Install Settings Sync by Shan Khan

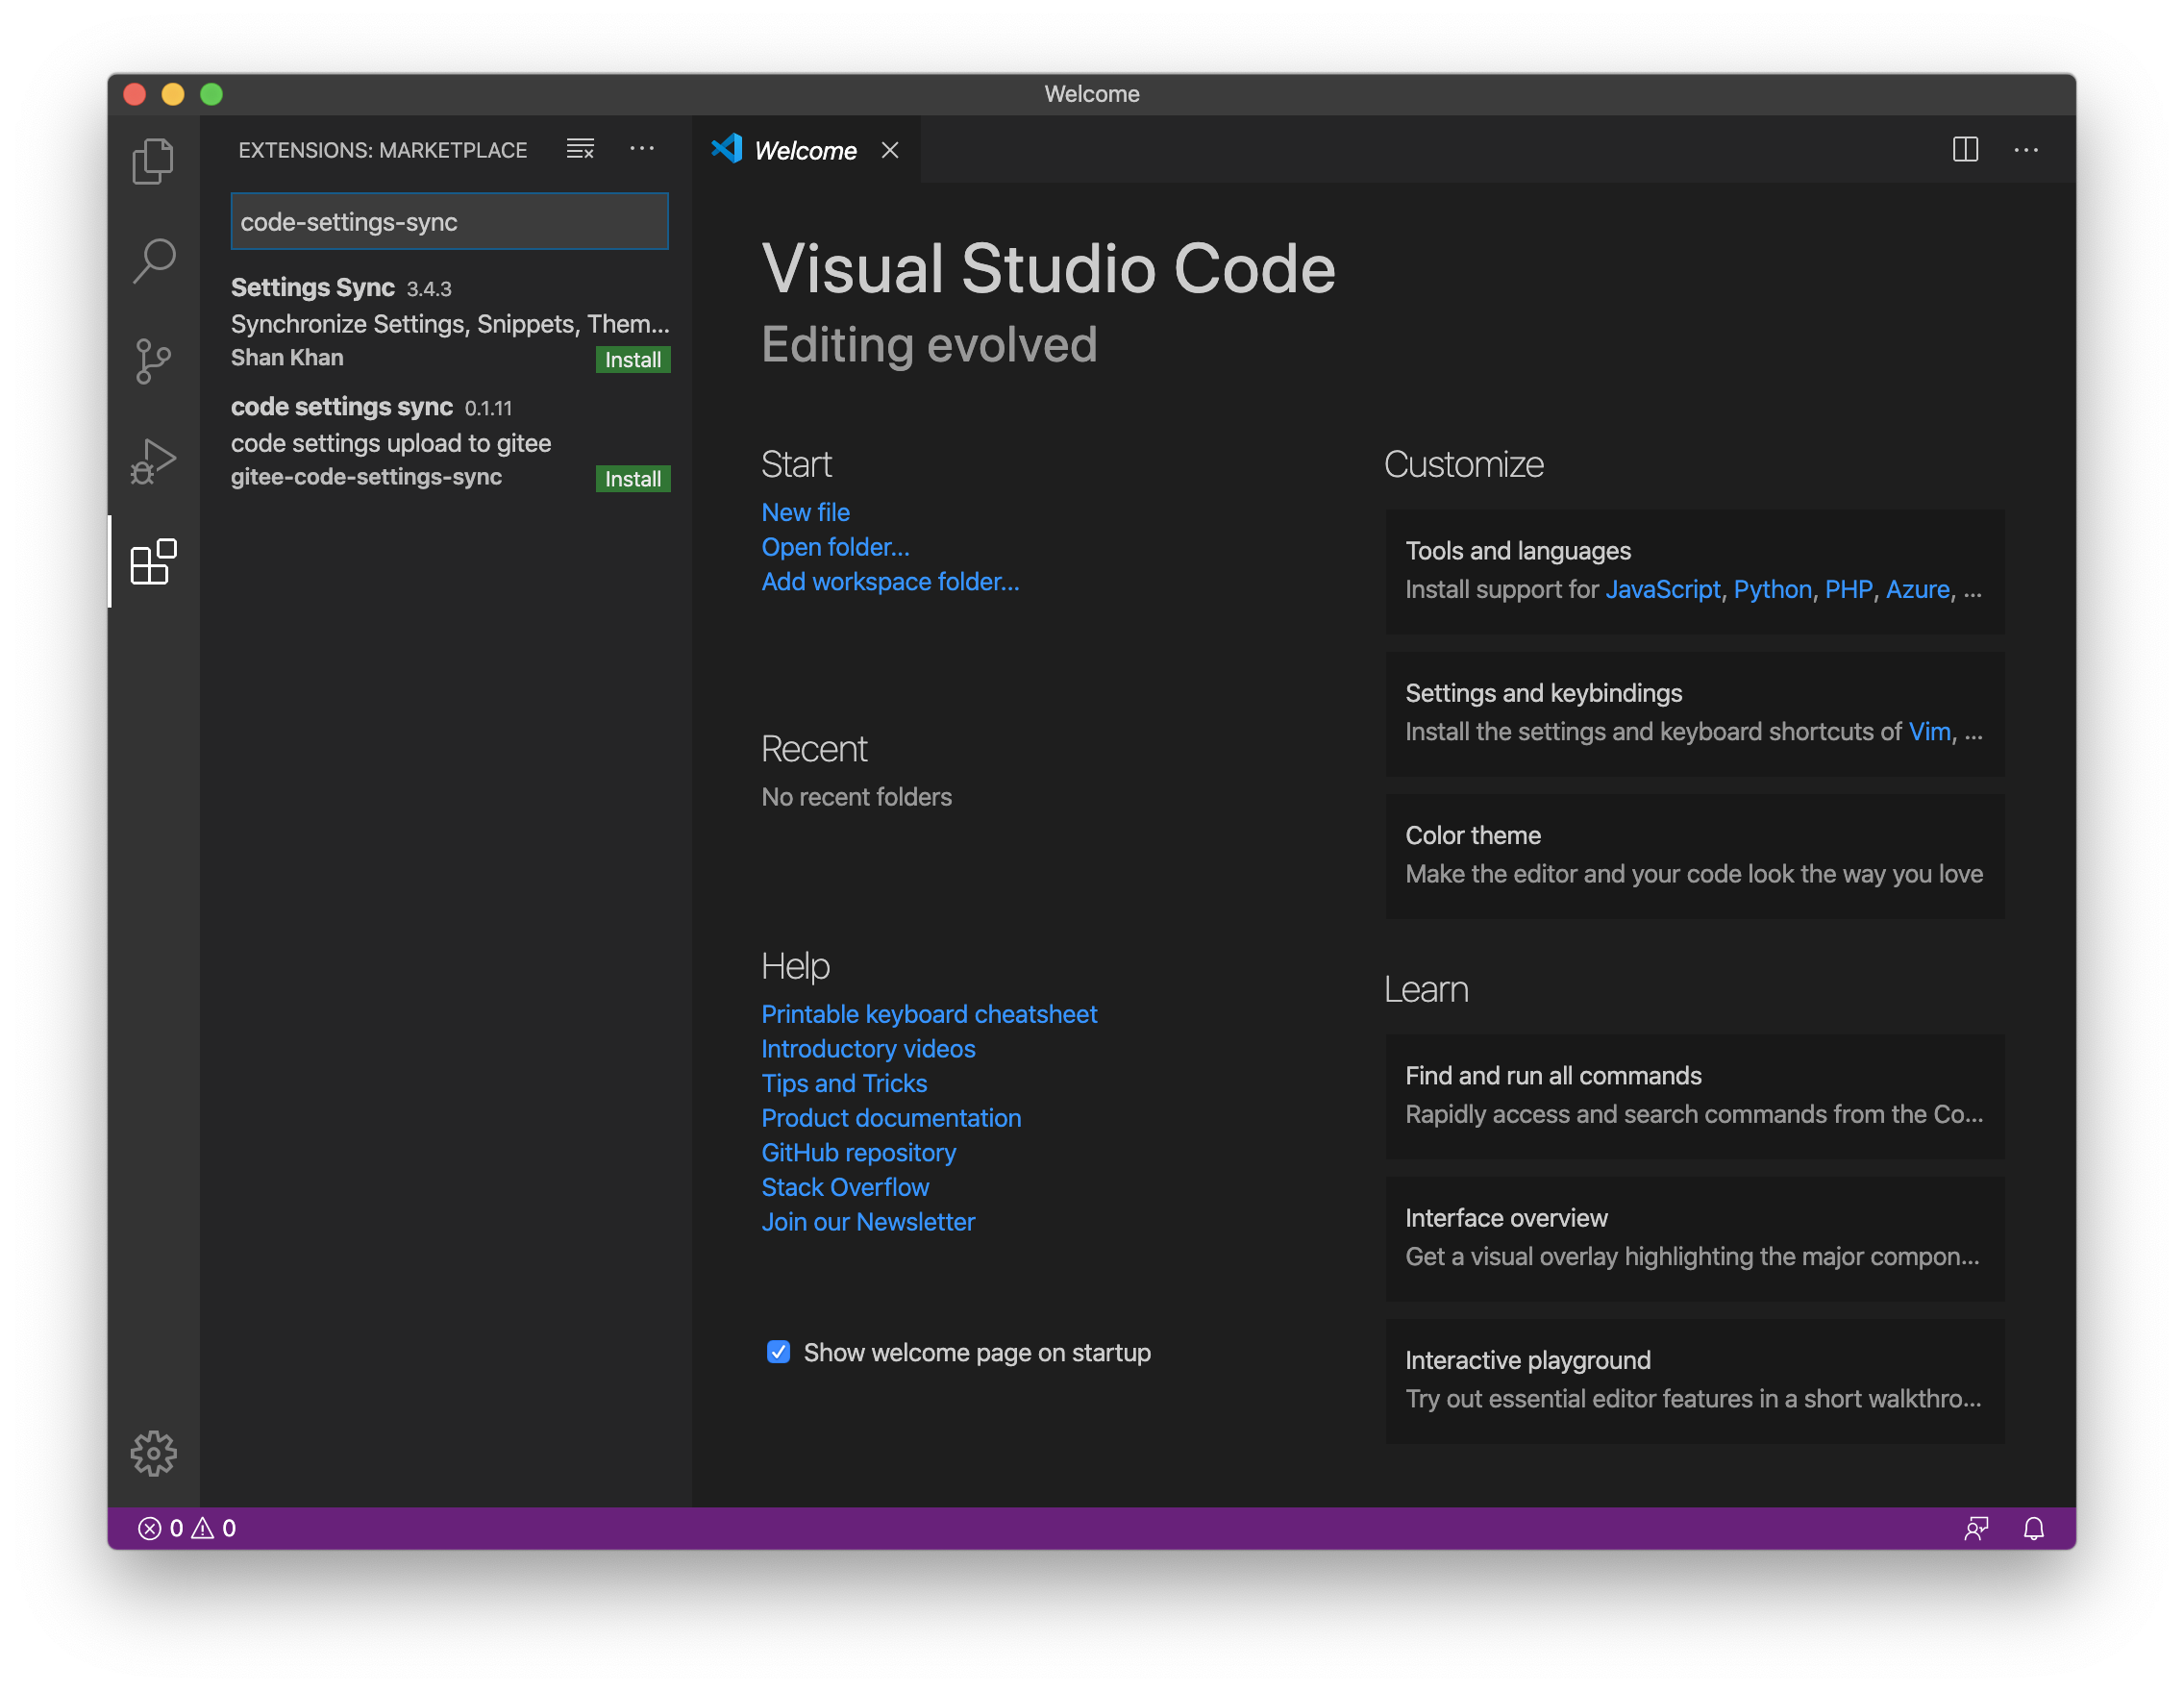point(632,360)
